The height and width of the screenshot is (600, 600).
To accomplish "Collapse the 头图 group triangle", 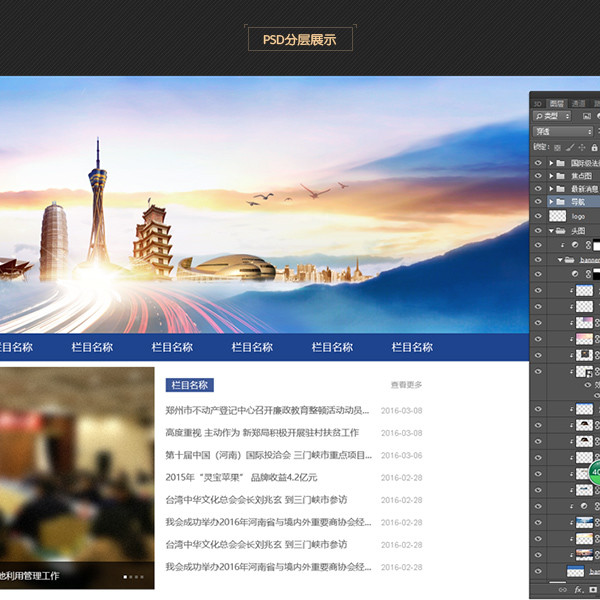I will pyautogui.click(x=551, y=231).
